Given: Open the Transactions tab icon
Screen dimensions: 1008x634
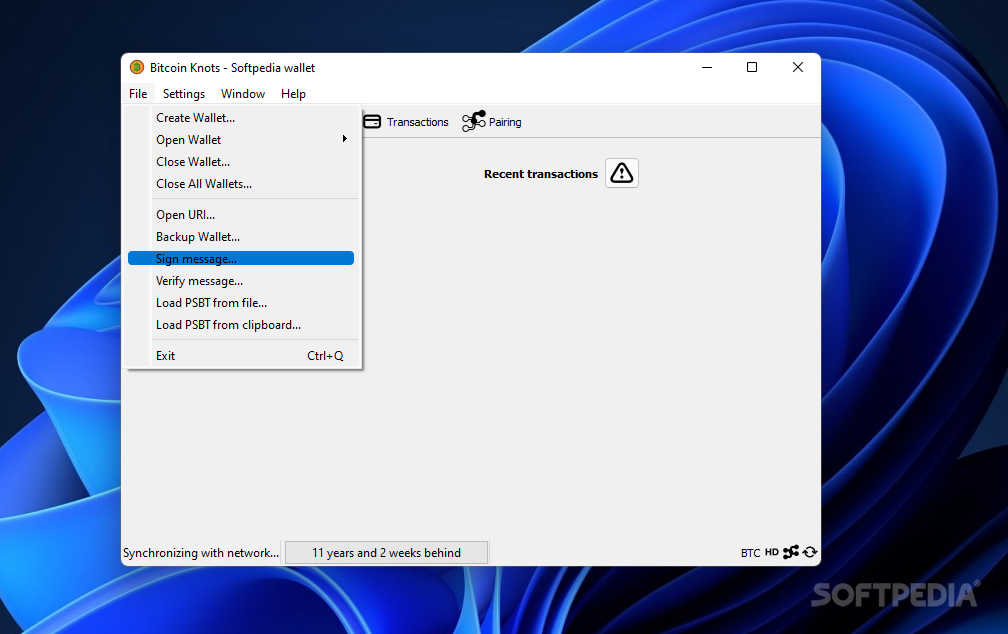Looking at the screenshot, I should point(372,121).
